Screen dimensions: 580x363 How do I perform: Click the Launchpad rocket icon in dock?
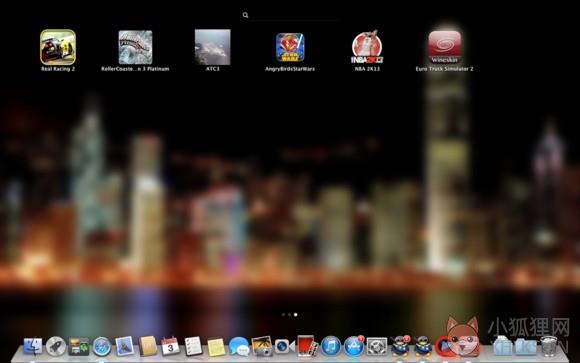(x=56, y=346)
